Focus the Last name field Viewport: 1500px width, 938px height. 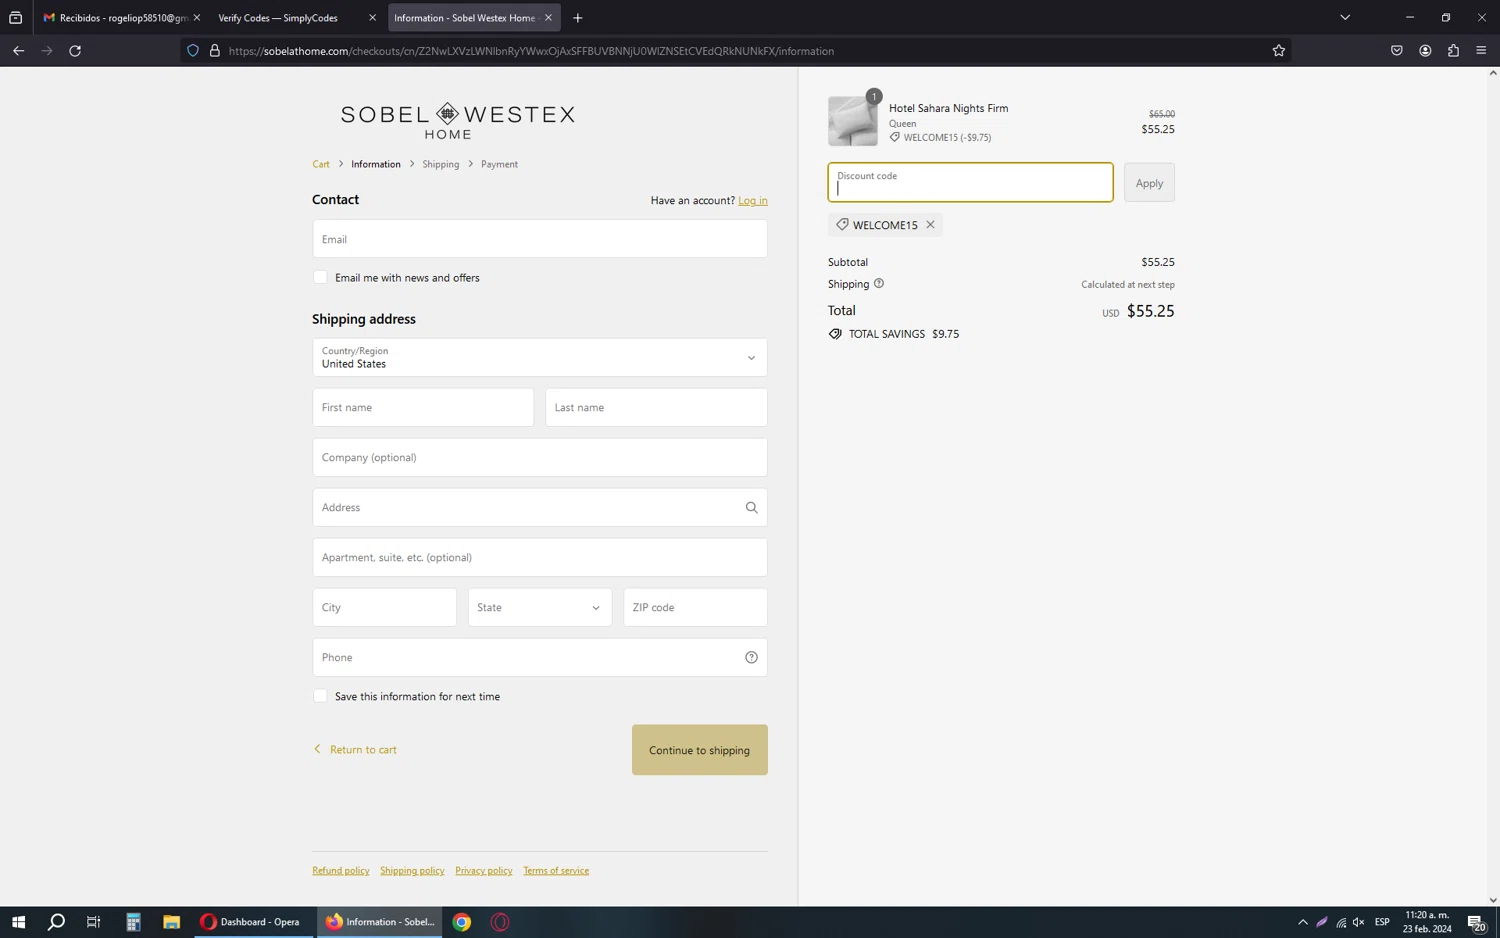point(656,408)
